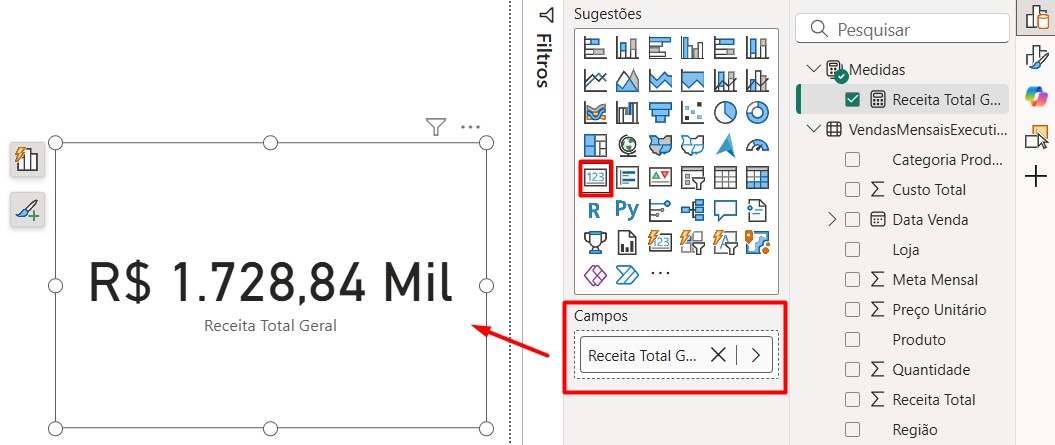The width and height of the screenshot is (1055, 445).
Task: Add the gauge visual
Action: [758, 145]
